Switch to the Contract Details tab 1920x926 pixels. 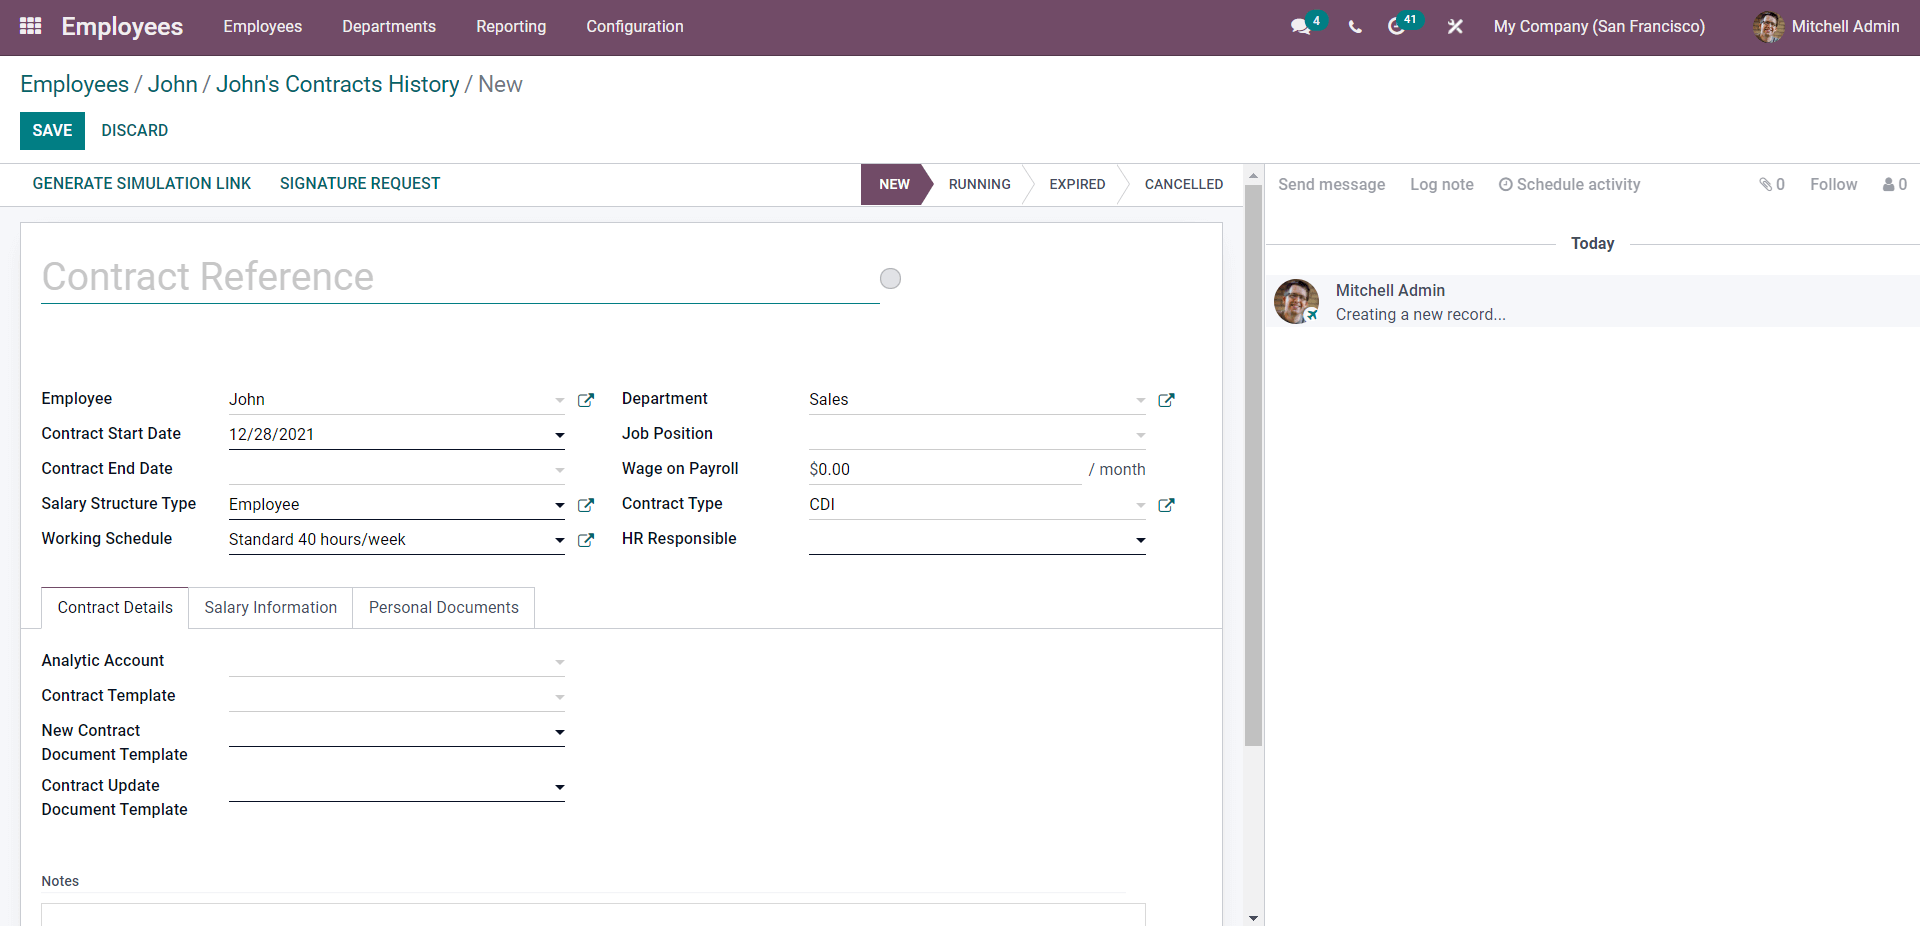[115, 608]
